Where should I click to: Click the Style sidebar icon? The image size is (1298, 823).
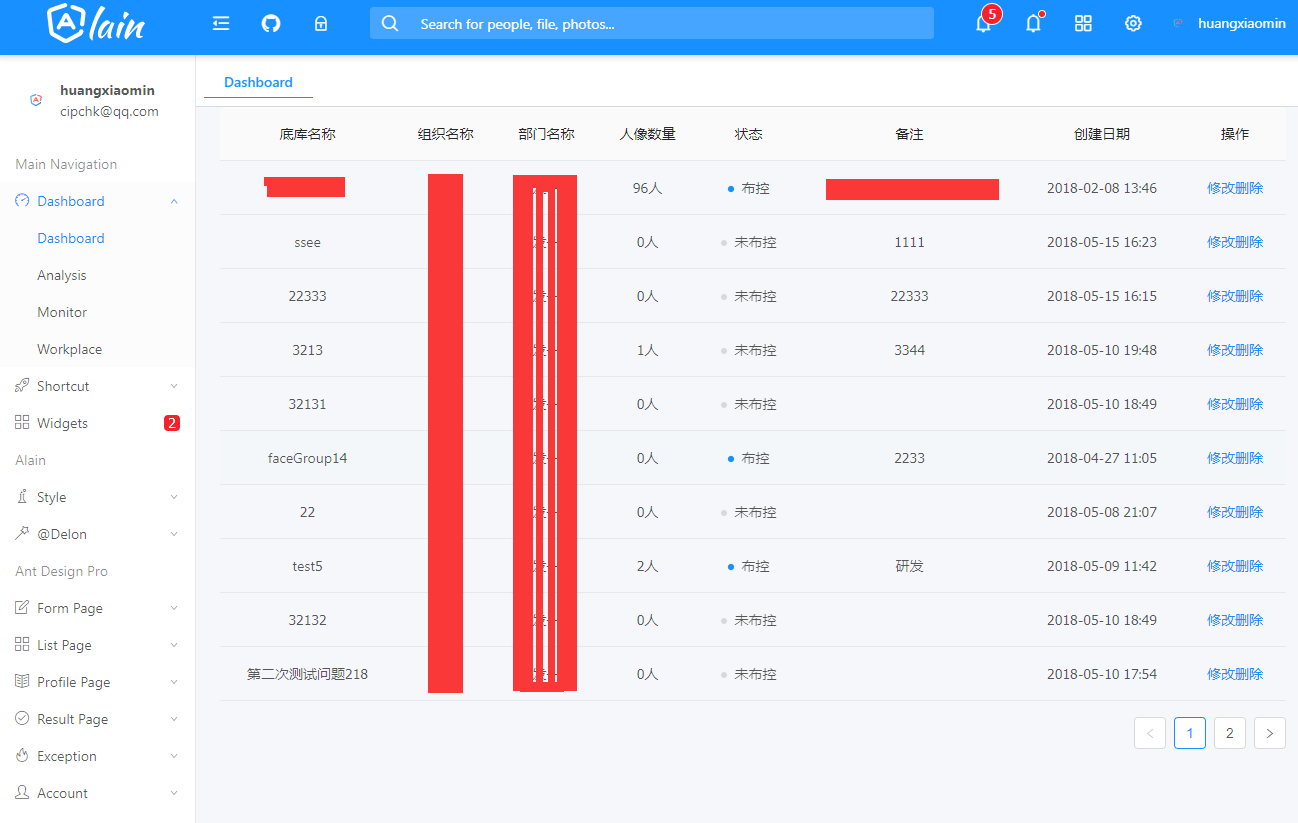click(x=22, y=496)
